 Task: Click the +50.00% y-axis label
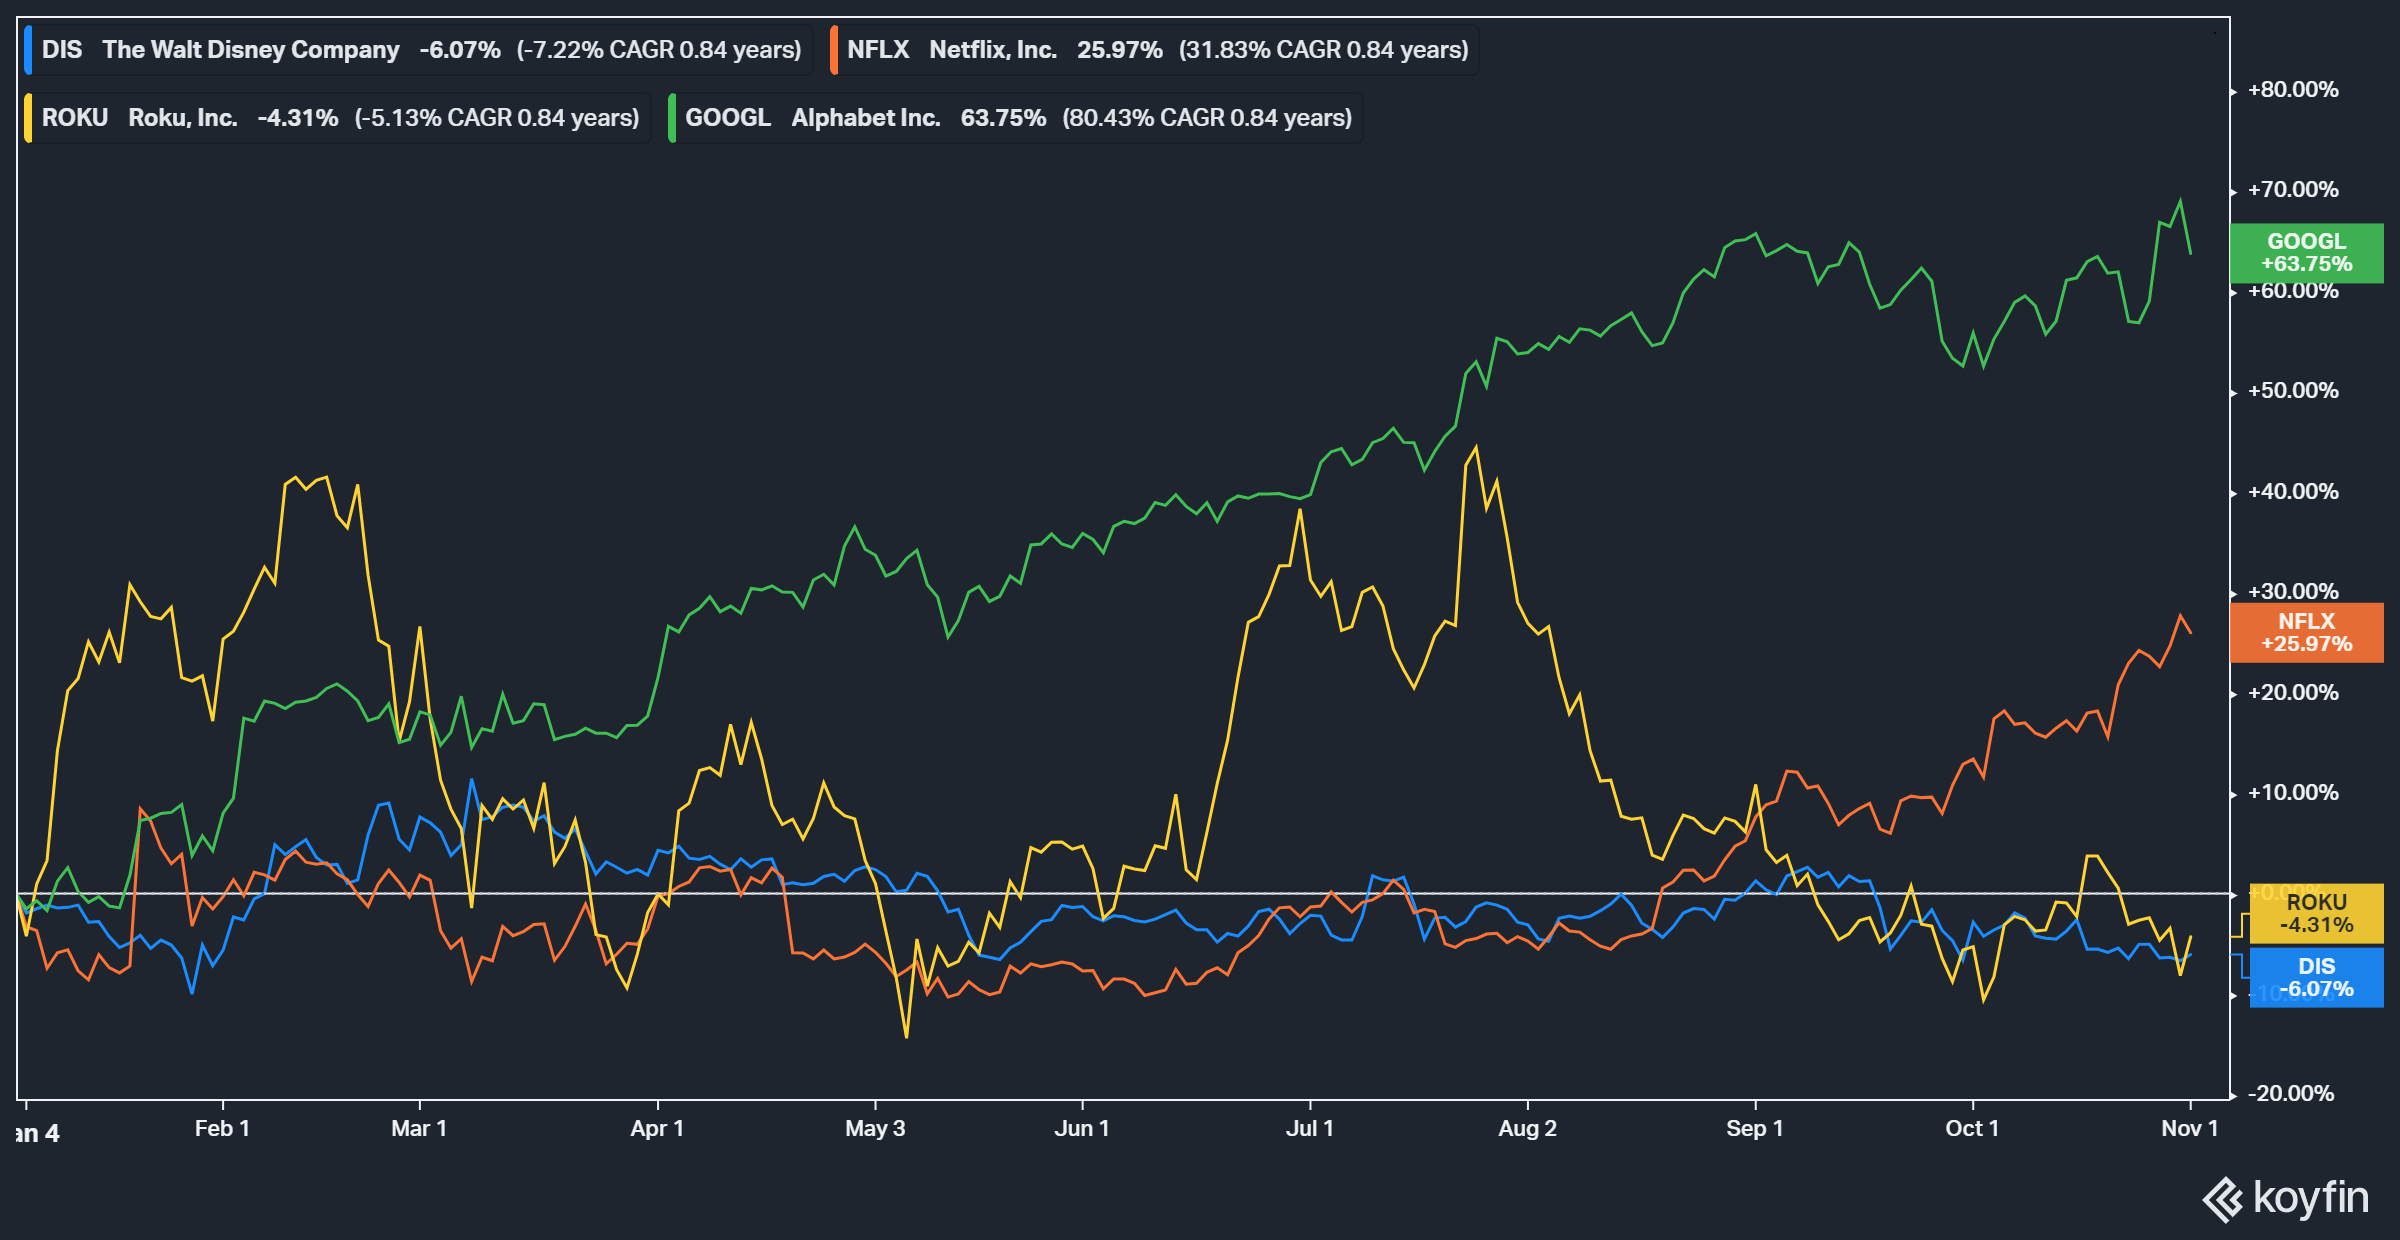click(x=2293, y=391)
